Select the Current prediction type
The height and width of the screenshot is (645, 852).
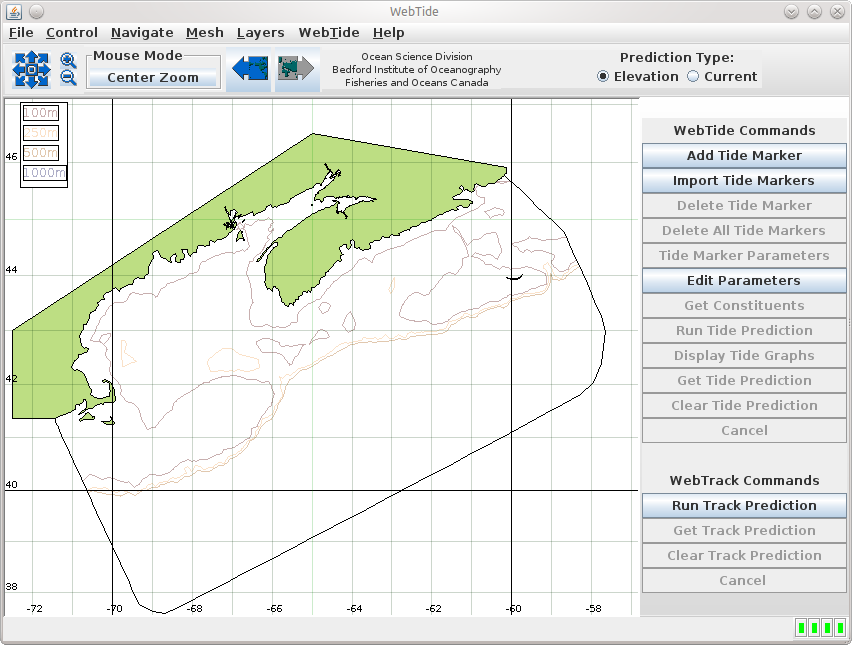click(692, 77)
